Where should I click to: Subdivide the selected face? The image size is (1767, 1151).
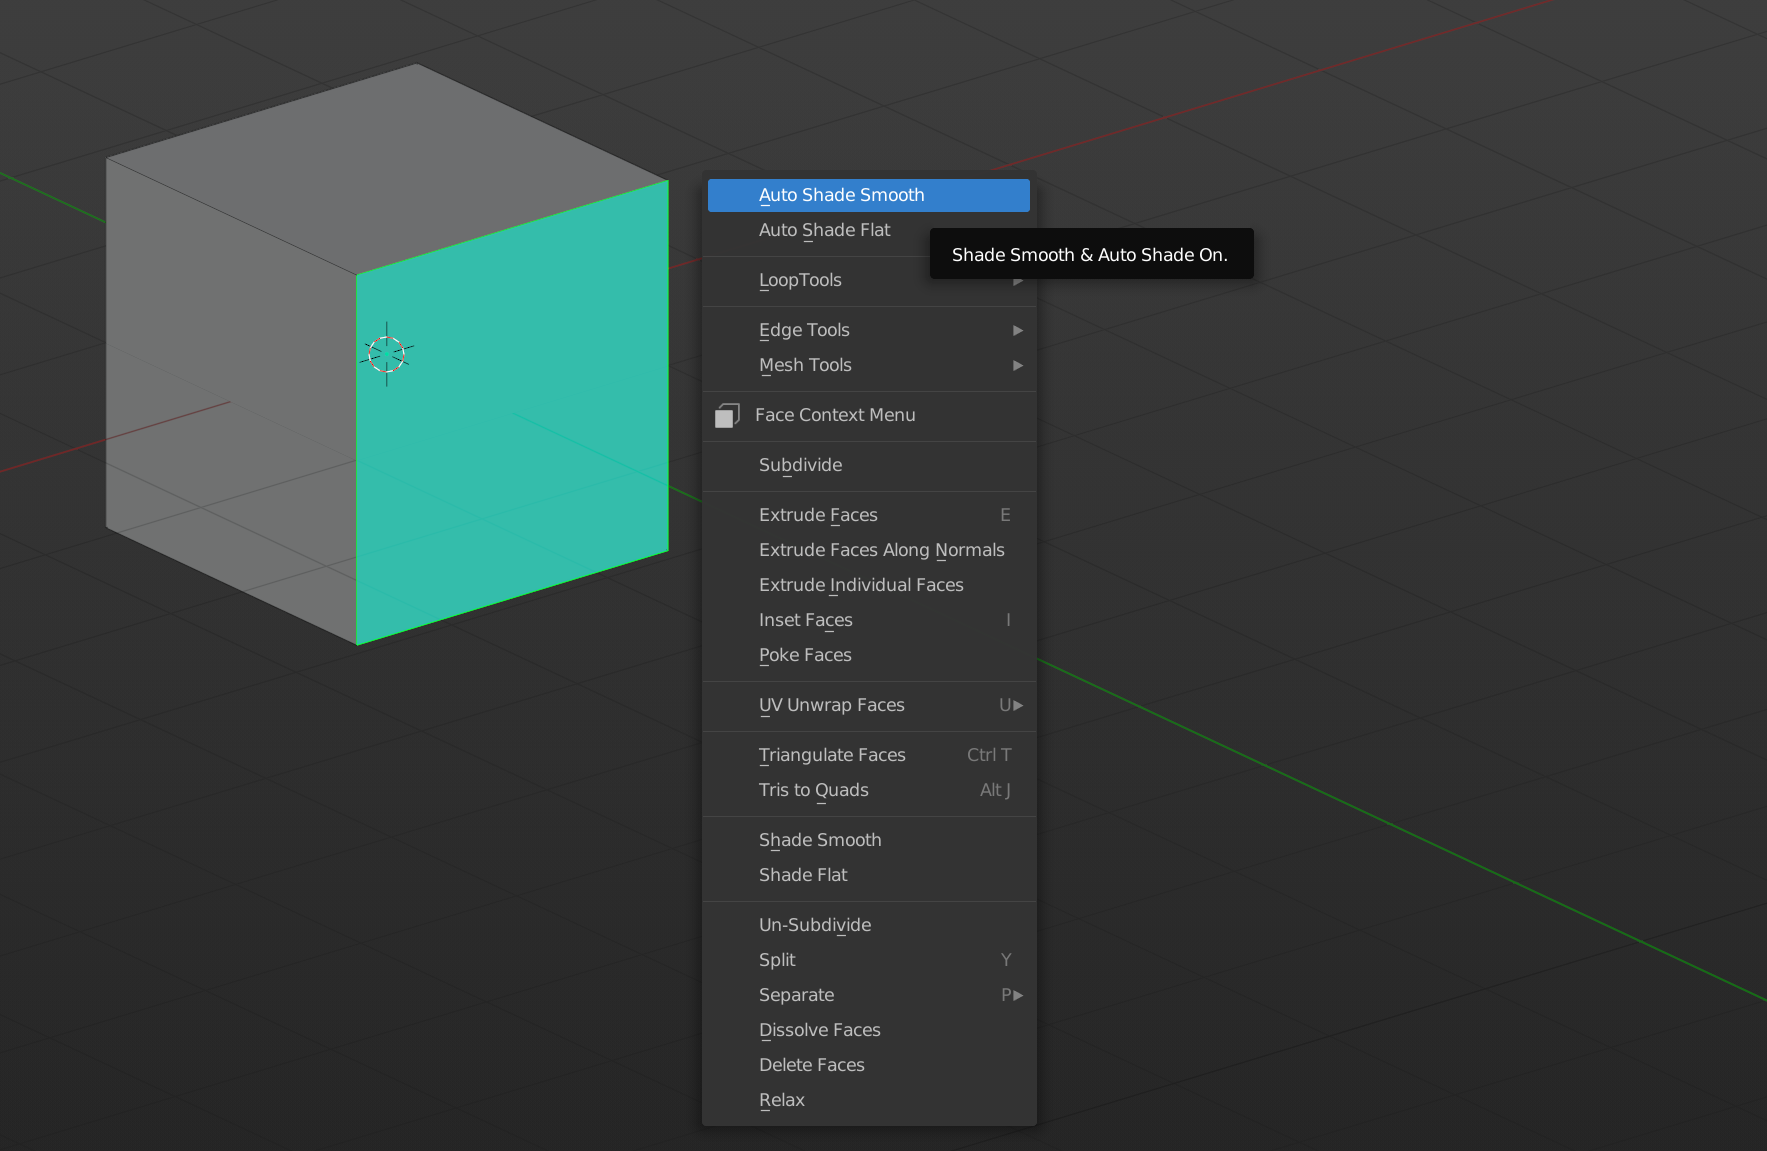(x=868, y=465)
